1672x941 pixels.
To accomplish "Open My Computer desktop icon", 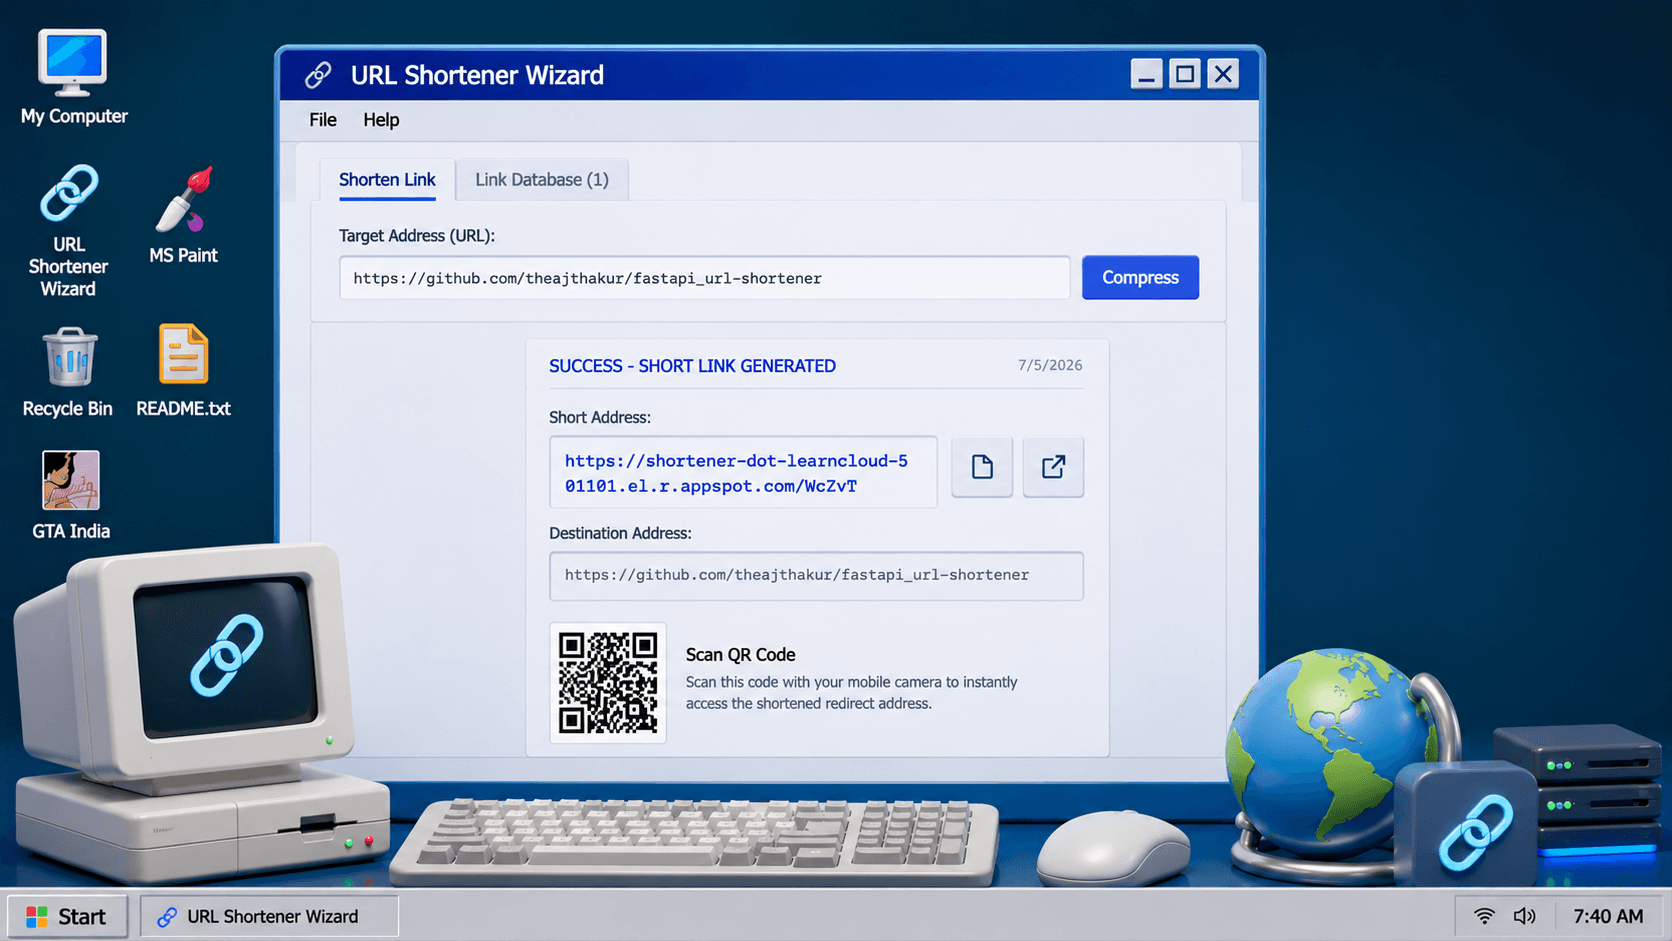I will click(73, 77).
